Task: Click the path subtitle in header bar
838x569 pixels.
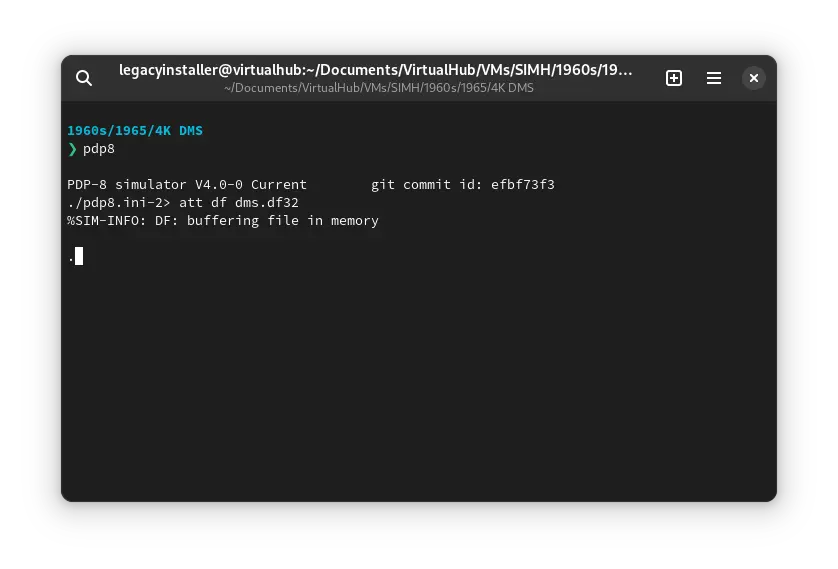Action: tap(379, 88)
